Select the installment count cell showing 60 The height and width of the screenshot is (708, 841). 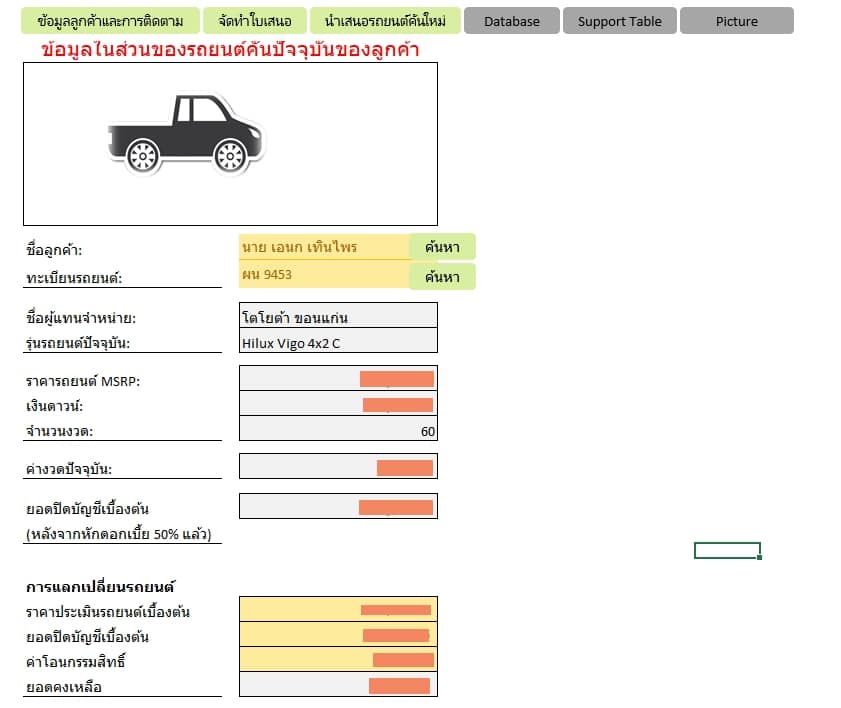click(338, 429)
